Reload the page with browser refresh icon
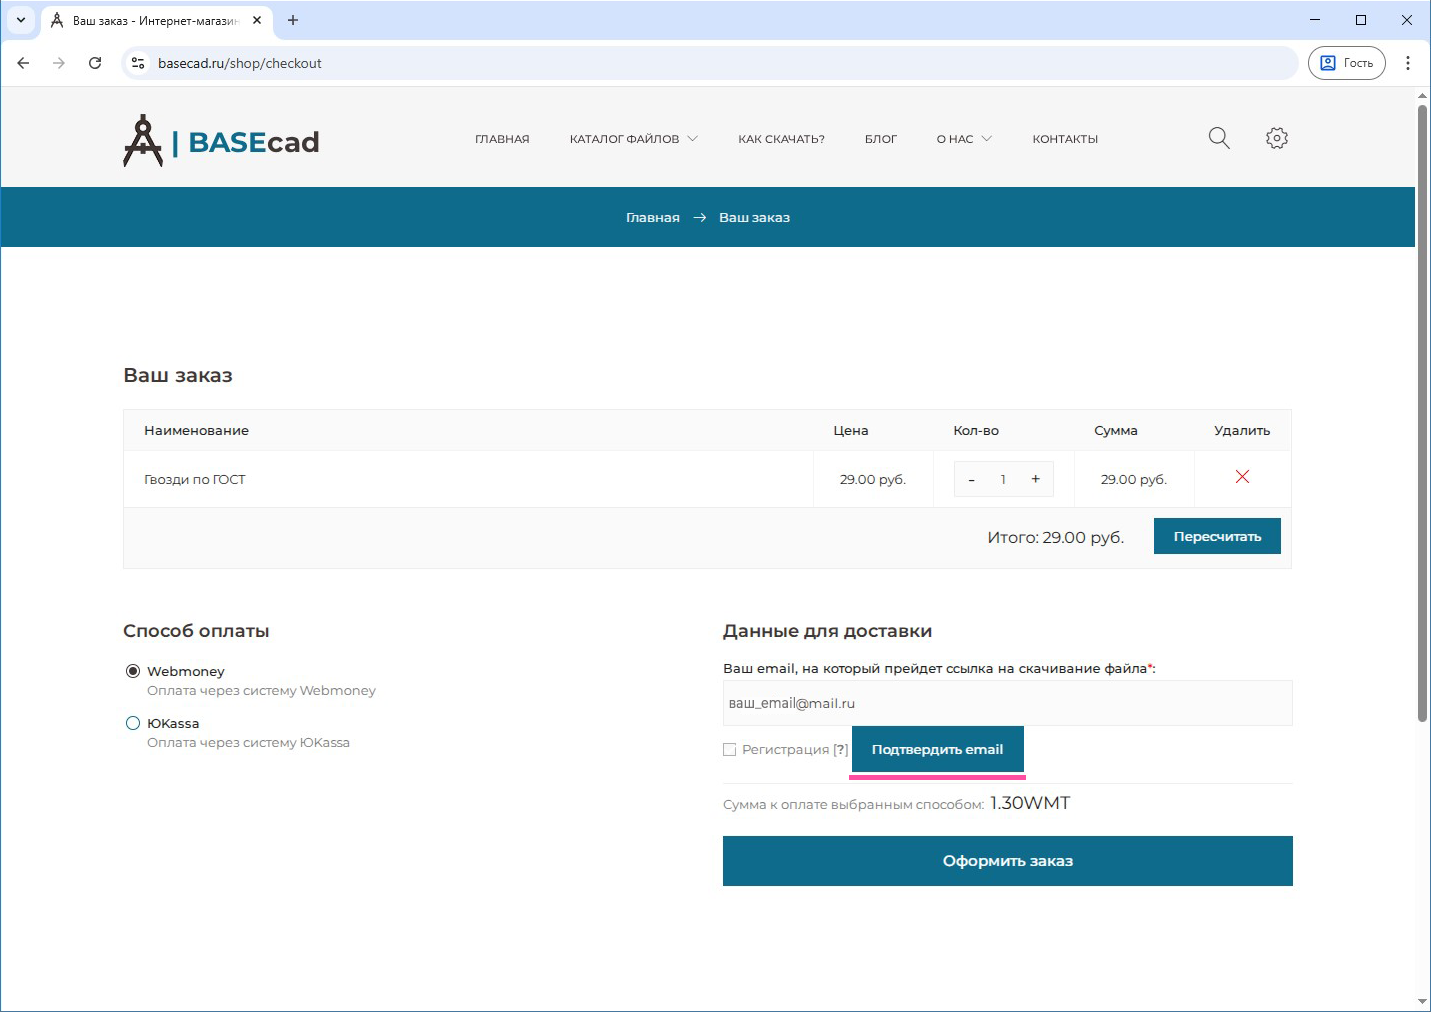1431x1012 pixels. pyautogui.click(x=95, y=63)
